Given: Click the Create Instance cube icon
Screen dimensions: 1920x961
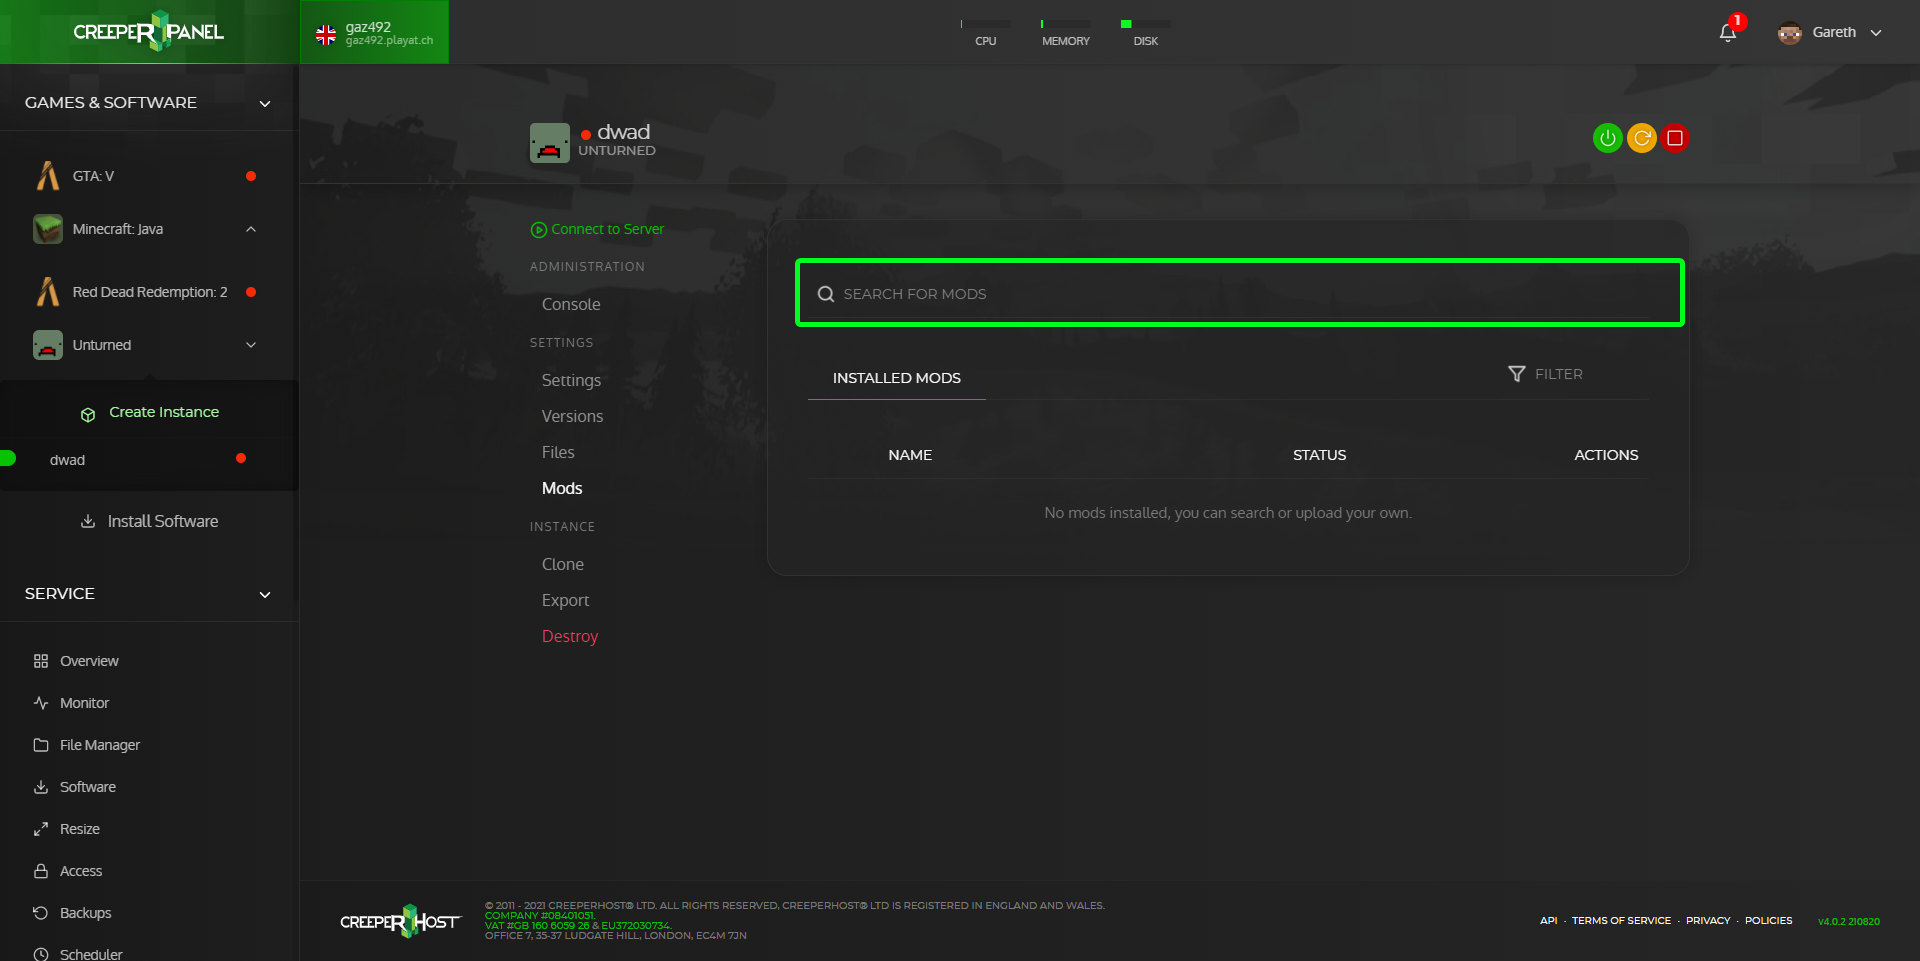Looking at the screenshot, I should [x=88, y=414].
